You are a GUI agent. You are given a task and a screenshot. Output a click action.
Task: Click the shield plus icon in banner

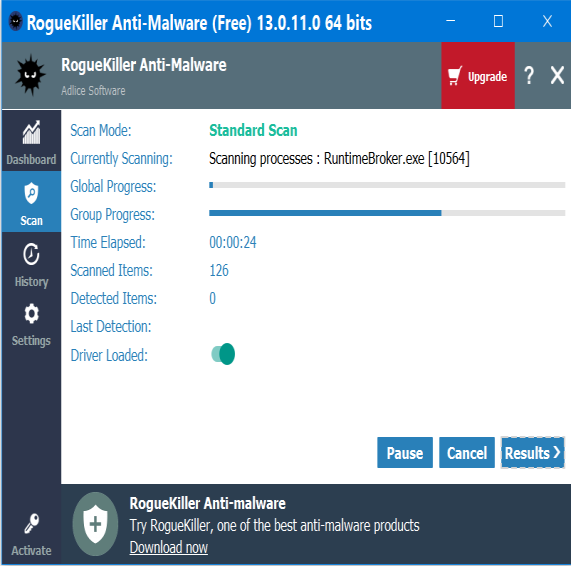coord(95,524)
